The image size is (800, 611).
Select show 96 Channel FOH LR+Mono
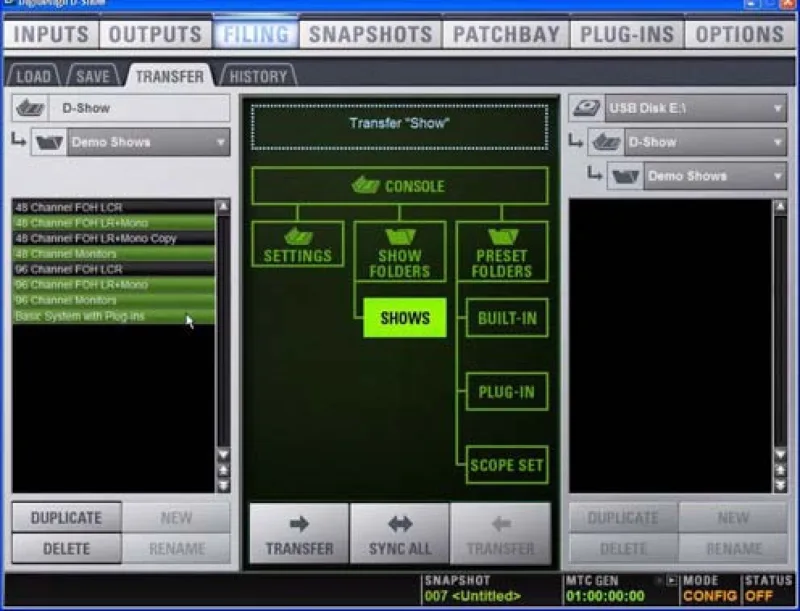point(114,285)
